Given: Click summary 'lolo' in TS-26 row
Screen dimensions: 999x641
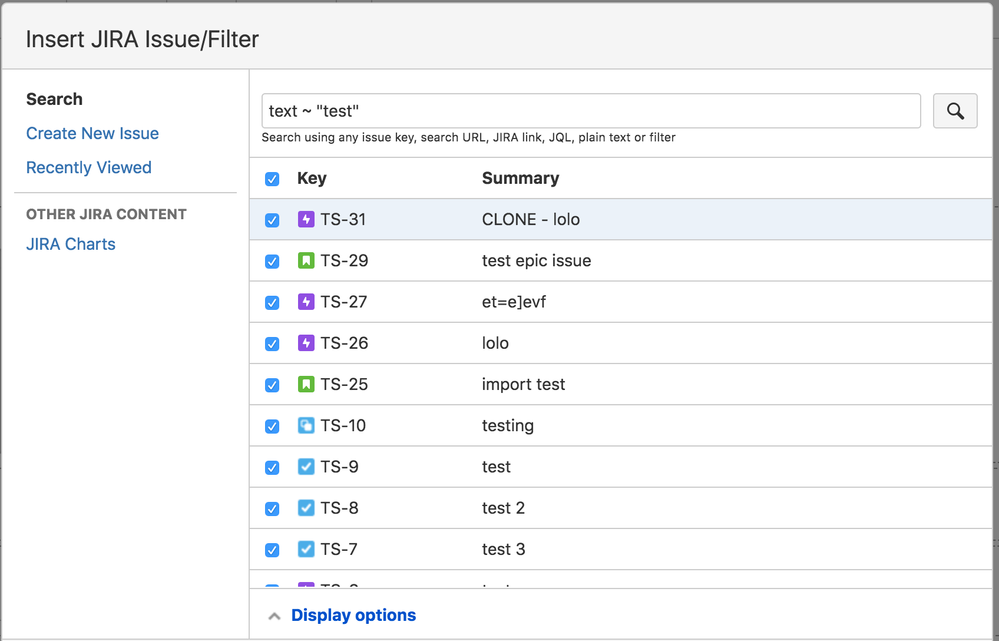Looking at the screenshot, I should pos(495,343).
